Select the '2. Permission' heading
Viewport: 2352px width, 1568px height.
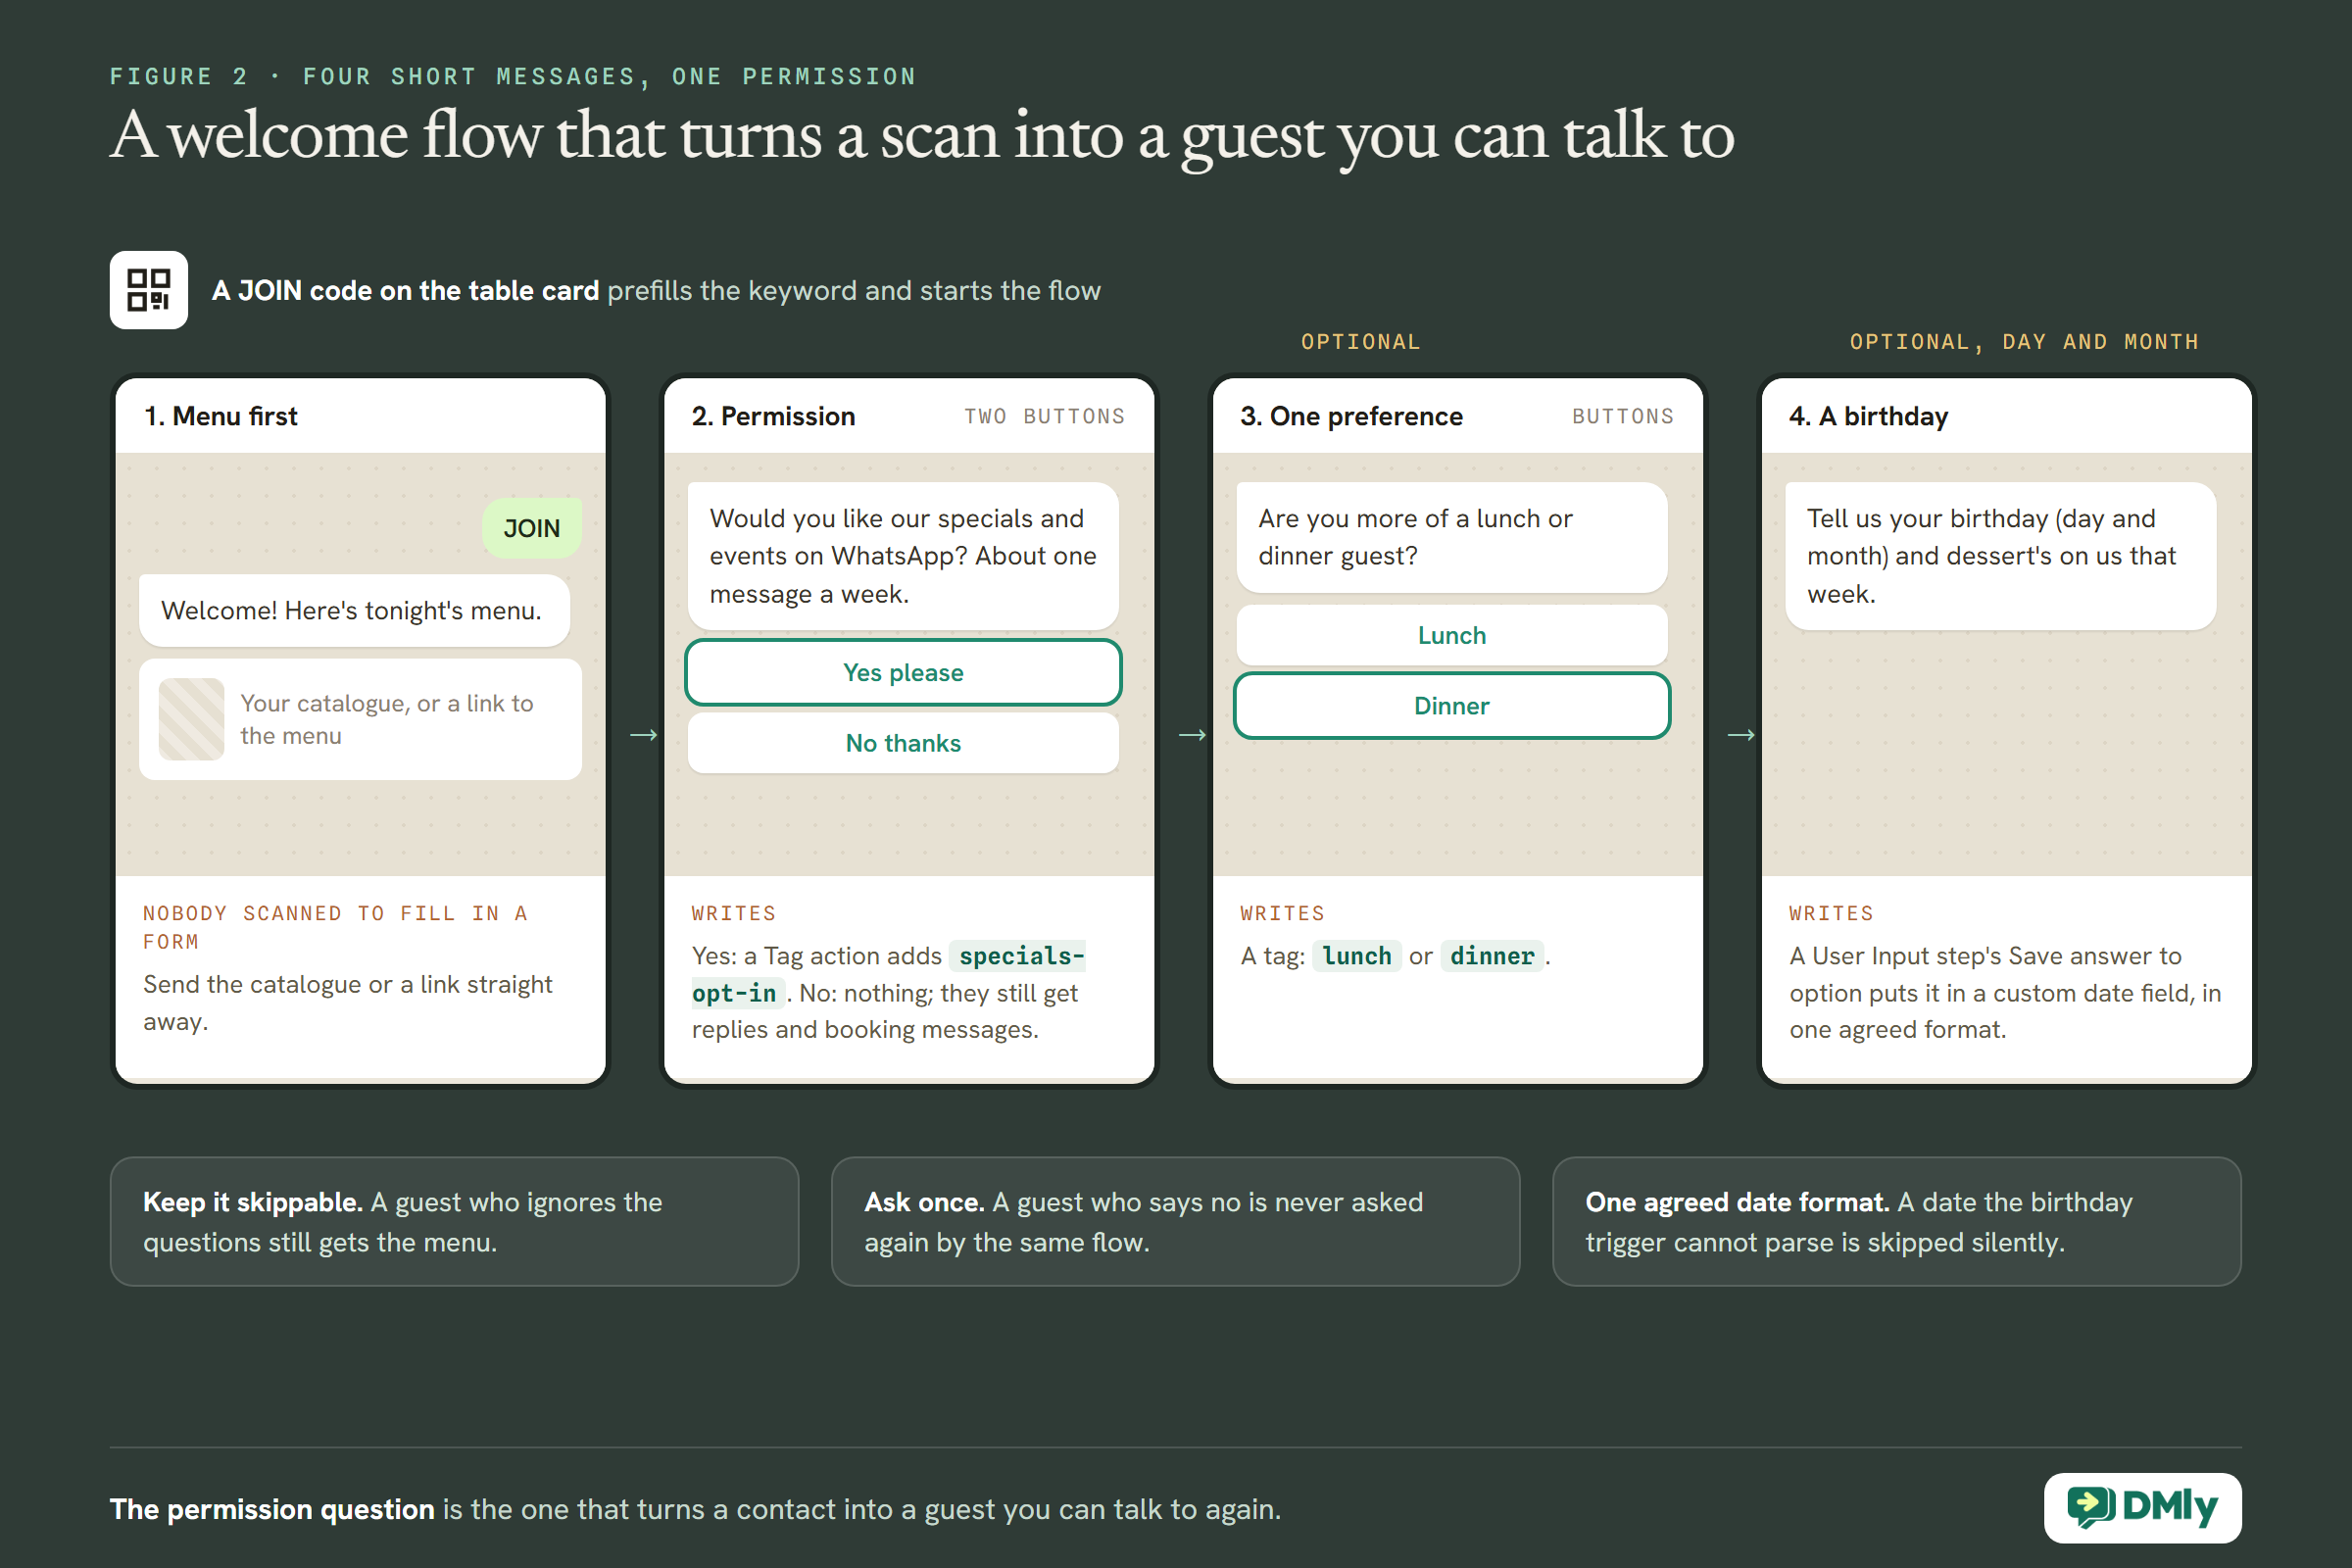(773, 416)
